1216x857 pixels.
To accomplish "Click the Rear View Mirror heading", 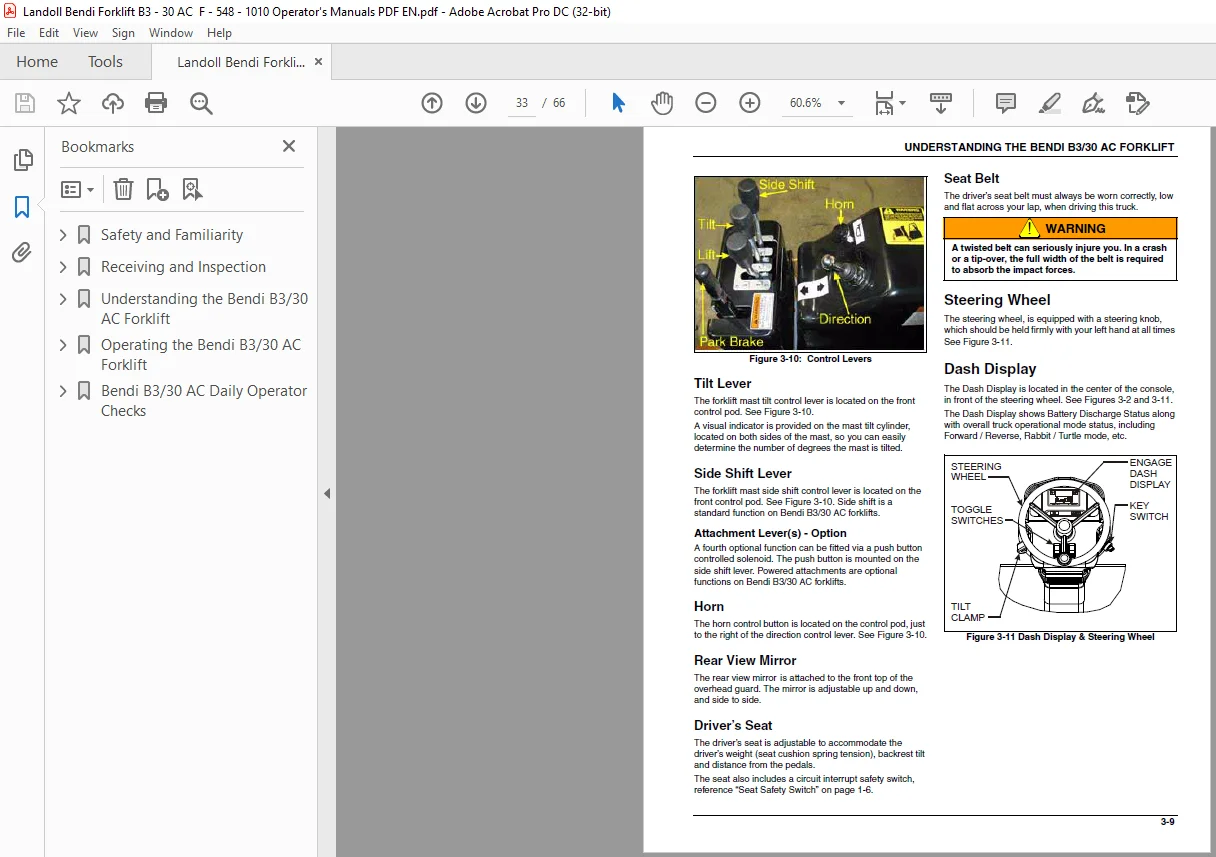I will [x=745, y=660].
